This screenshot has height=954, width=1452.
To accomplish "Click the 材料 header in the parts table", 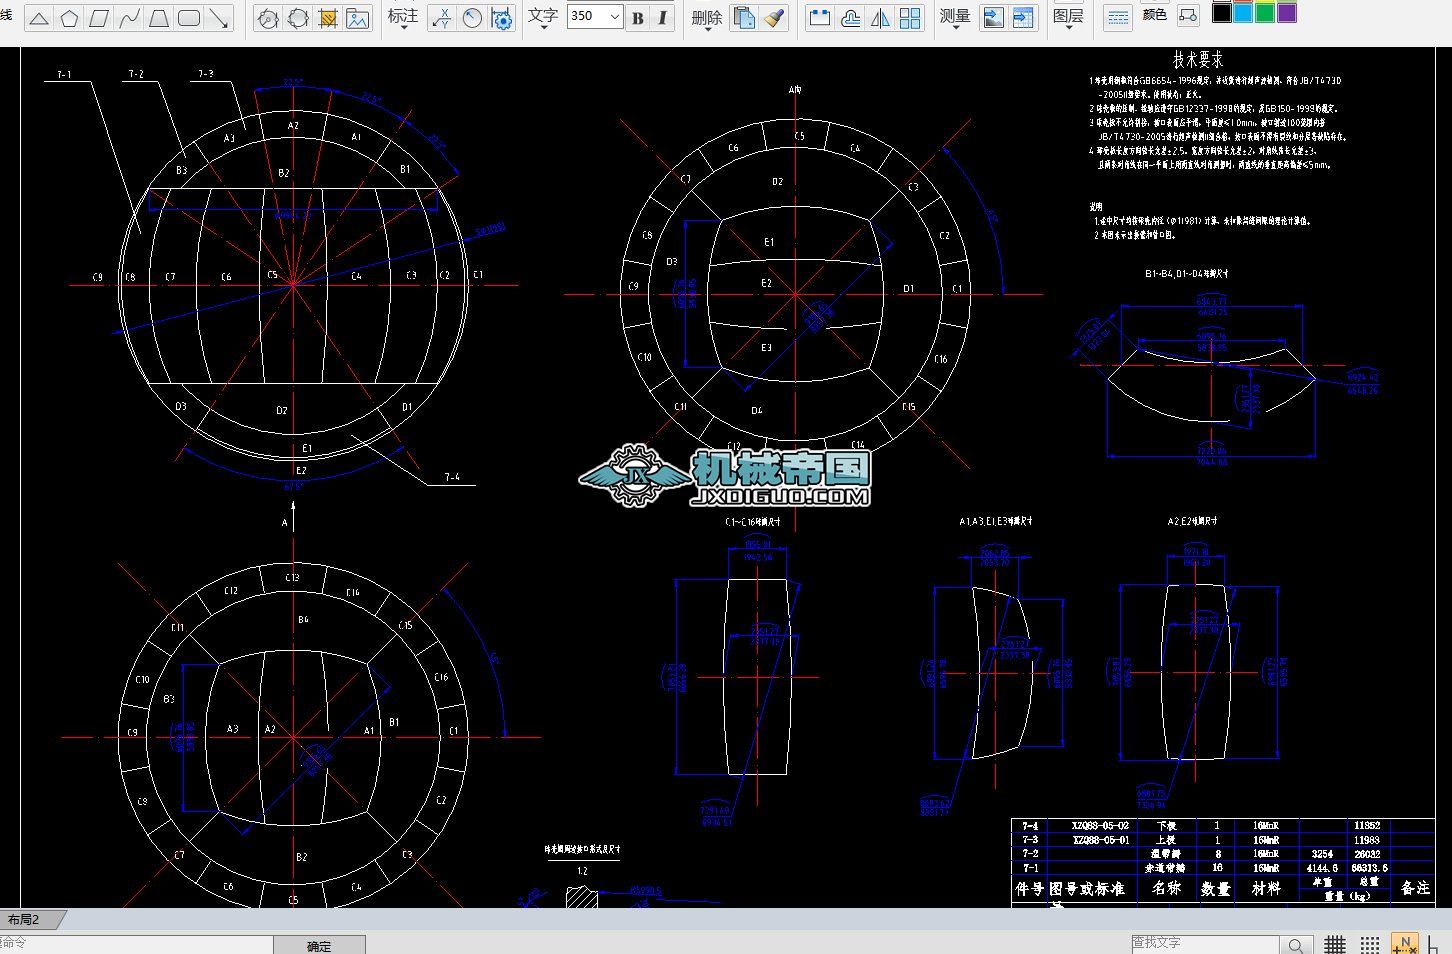I will 1266,888.
